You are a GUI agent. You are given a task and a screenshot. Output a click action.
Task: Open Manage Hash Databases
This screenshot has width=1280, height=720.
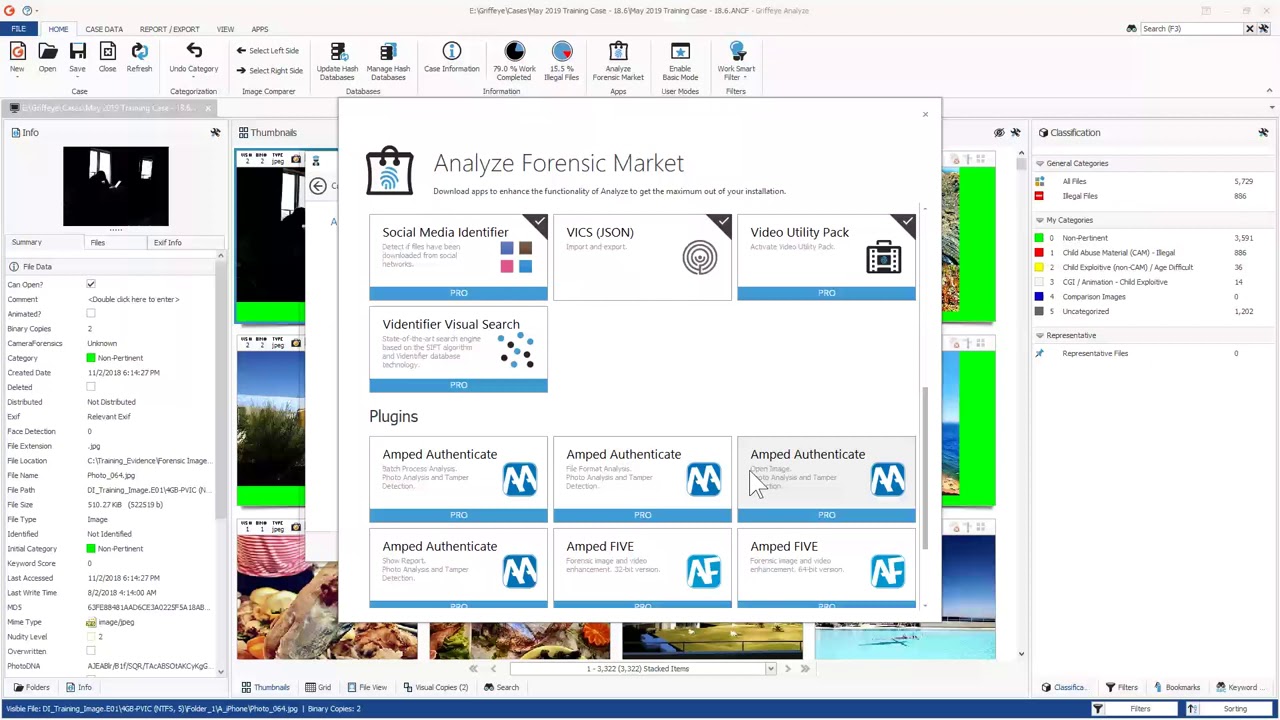388,61
